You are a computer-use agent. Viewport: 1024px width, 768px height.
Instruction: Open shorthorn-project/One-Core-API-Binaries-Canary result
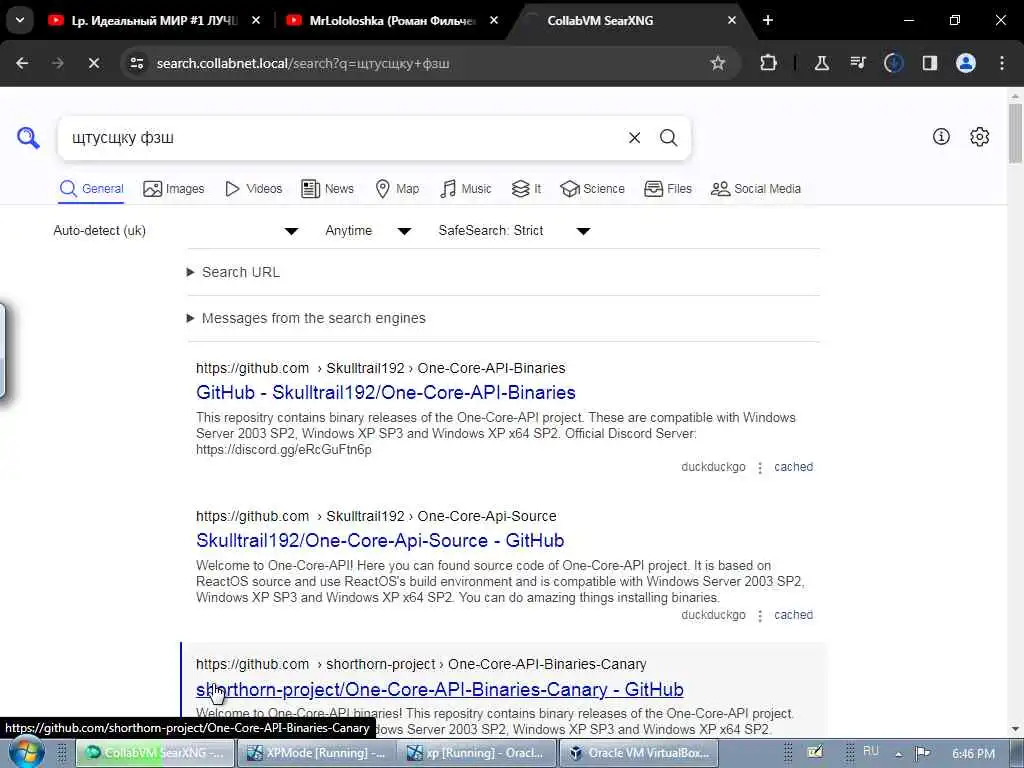tap(440, 690)
